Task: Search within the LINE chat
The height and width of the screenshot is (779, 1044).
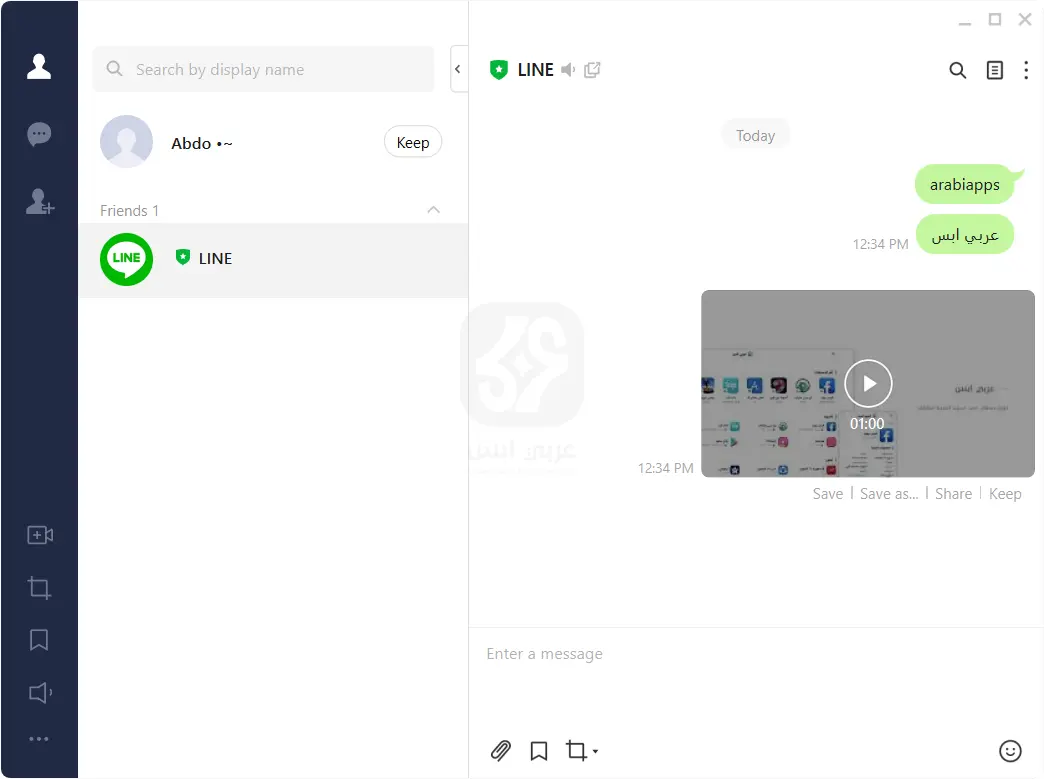Action: click(957, 70)
